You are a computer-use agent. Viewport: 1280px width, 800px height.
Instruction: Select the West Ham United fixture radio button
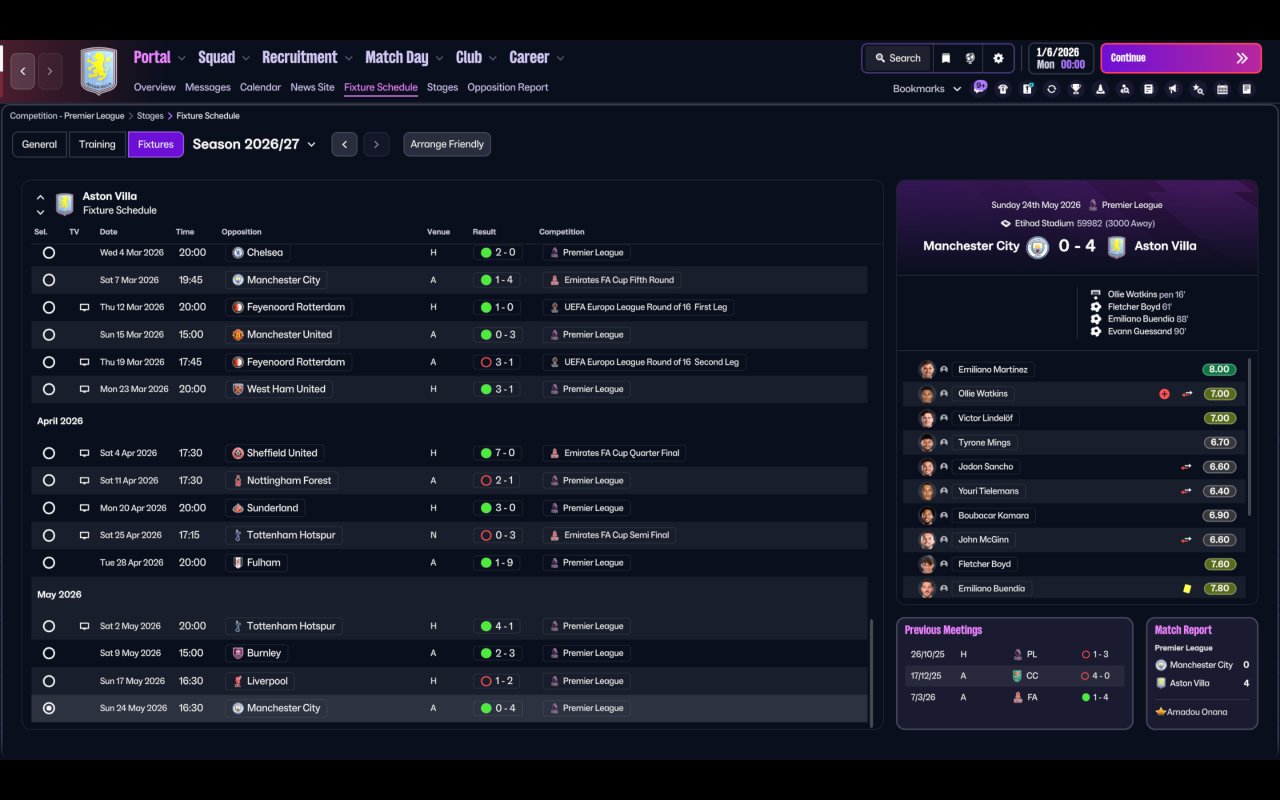tap(49, 389)
